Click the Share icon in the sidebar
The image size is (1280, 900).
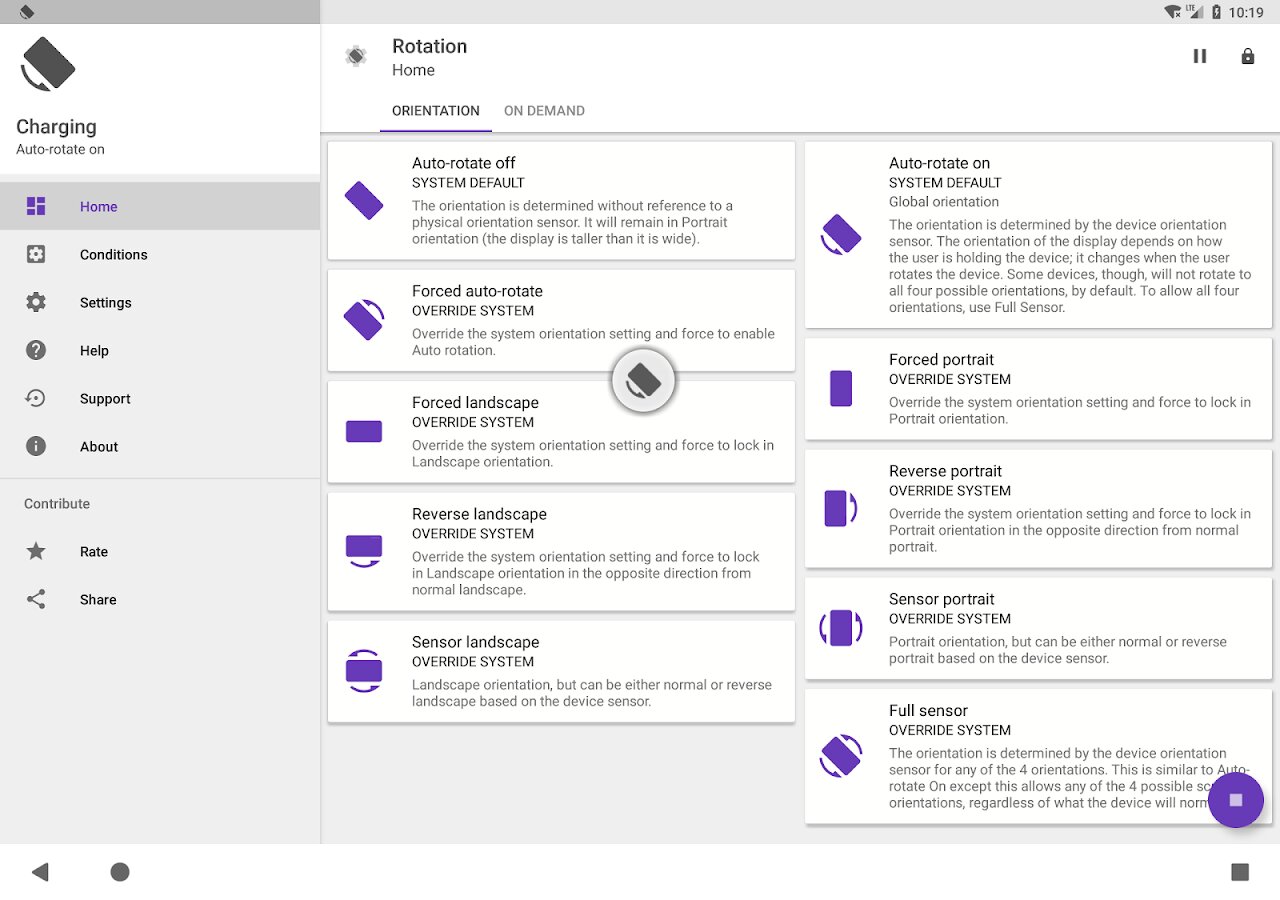pos(36,600)
